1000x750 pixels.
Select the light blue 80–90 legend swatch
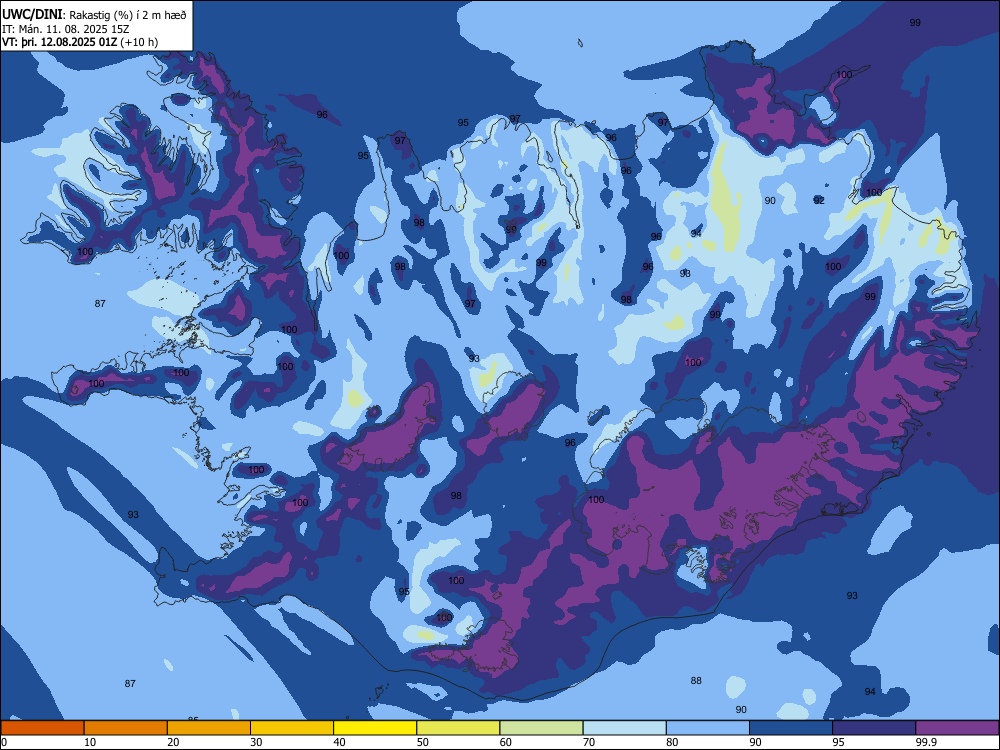(708, 728)
